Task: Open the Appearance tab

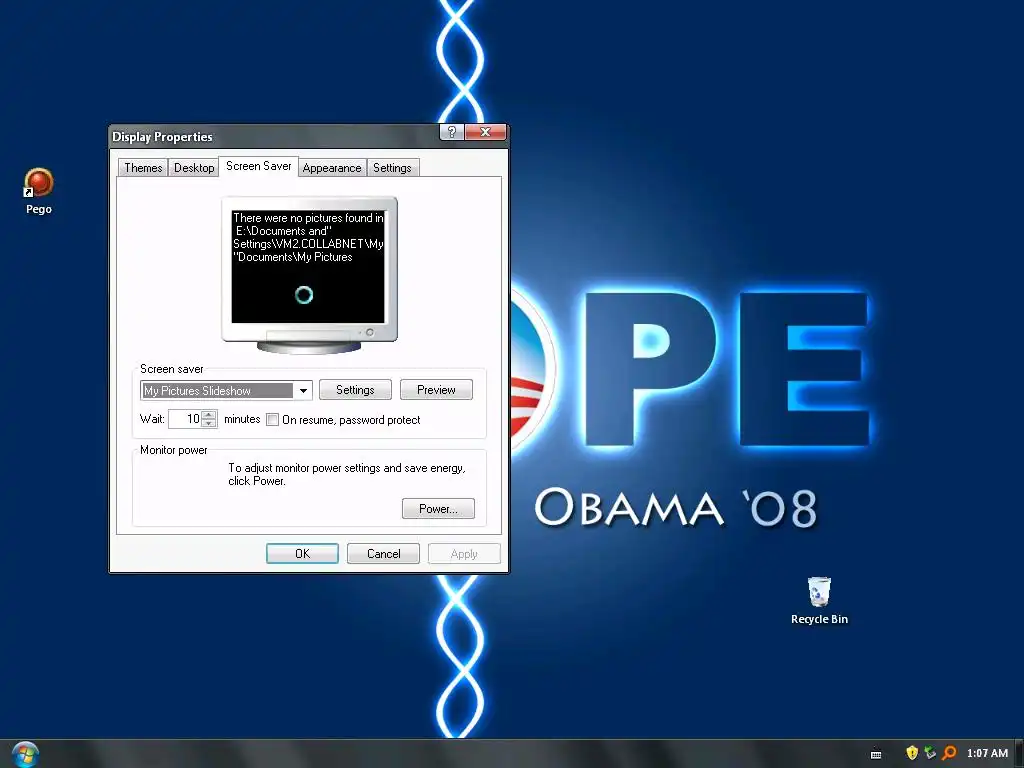Action: 332,168
